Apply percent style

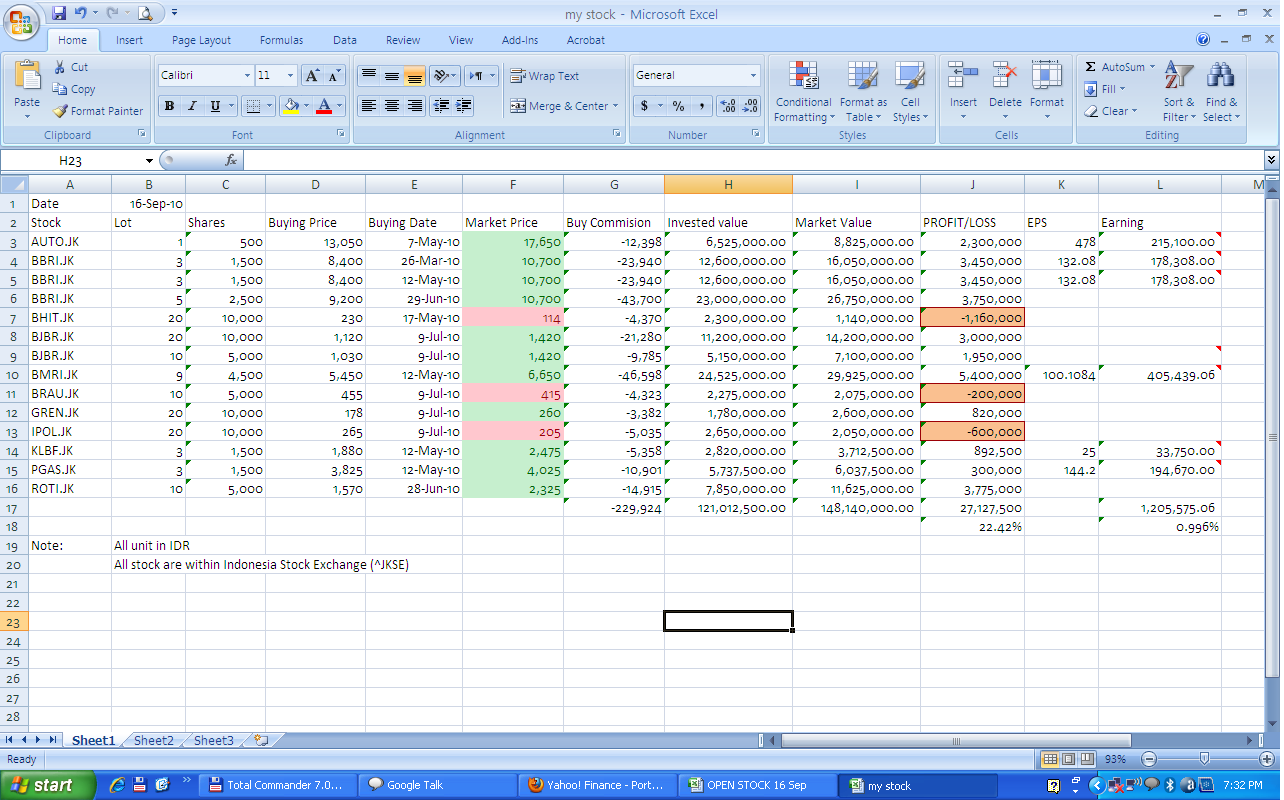point(678,106)
